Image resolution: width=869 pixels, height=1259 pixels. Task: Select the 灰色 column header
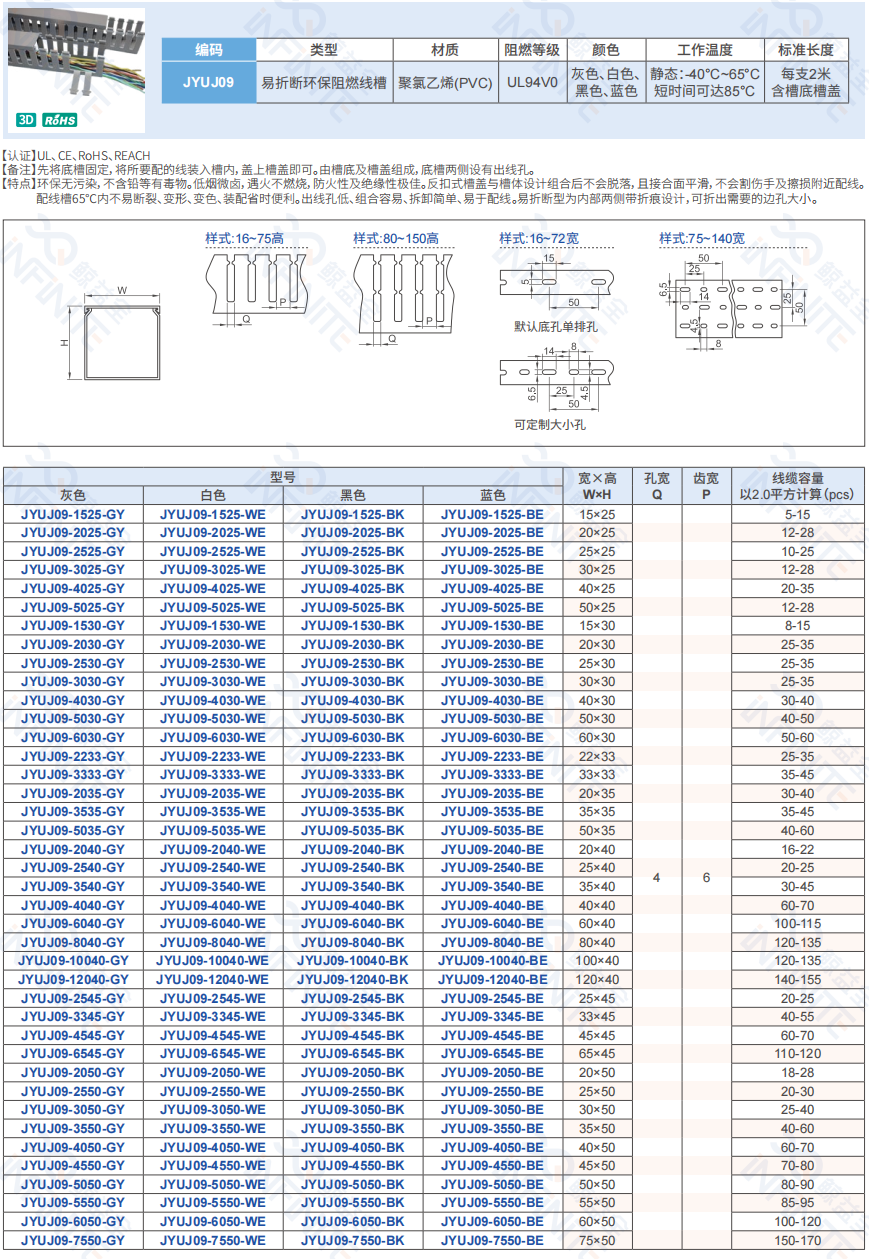click(x=73, y=495)
